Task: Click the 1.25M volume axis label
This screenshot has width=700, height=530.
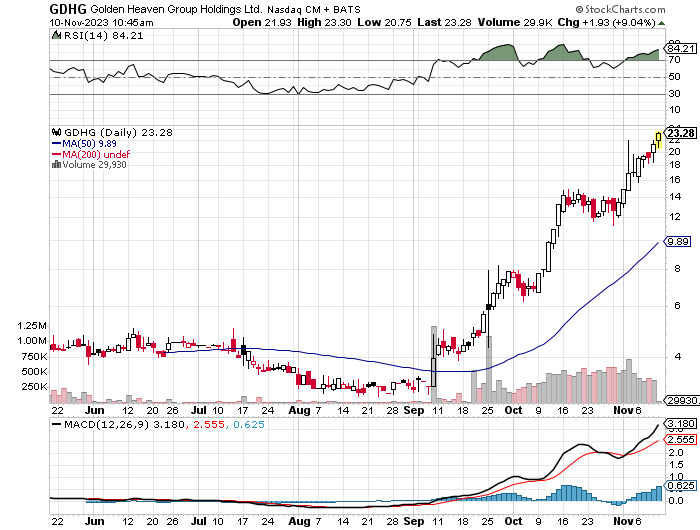Action: click(32, 326)
